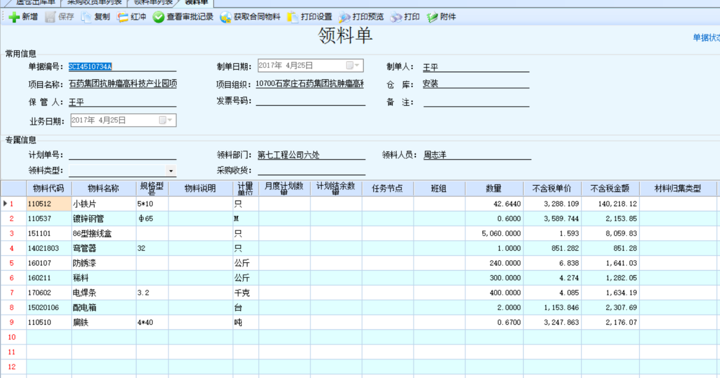
Task: Click the 保存 toolbar icon
Action: click(50, 17)
